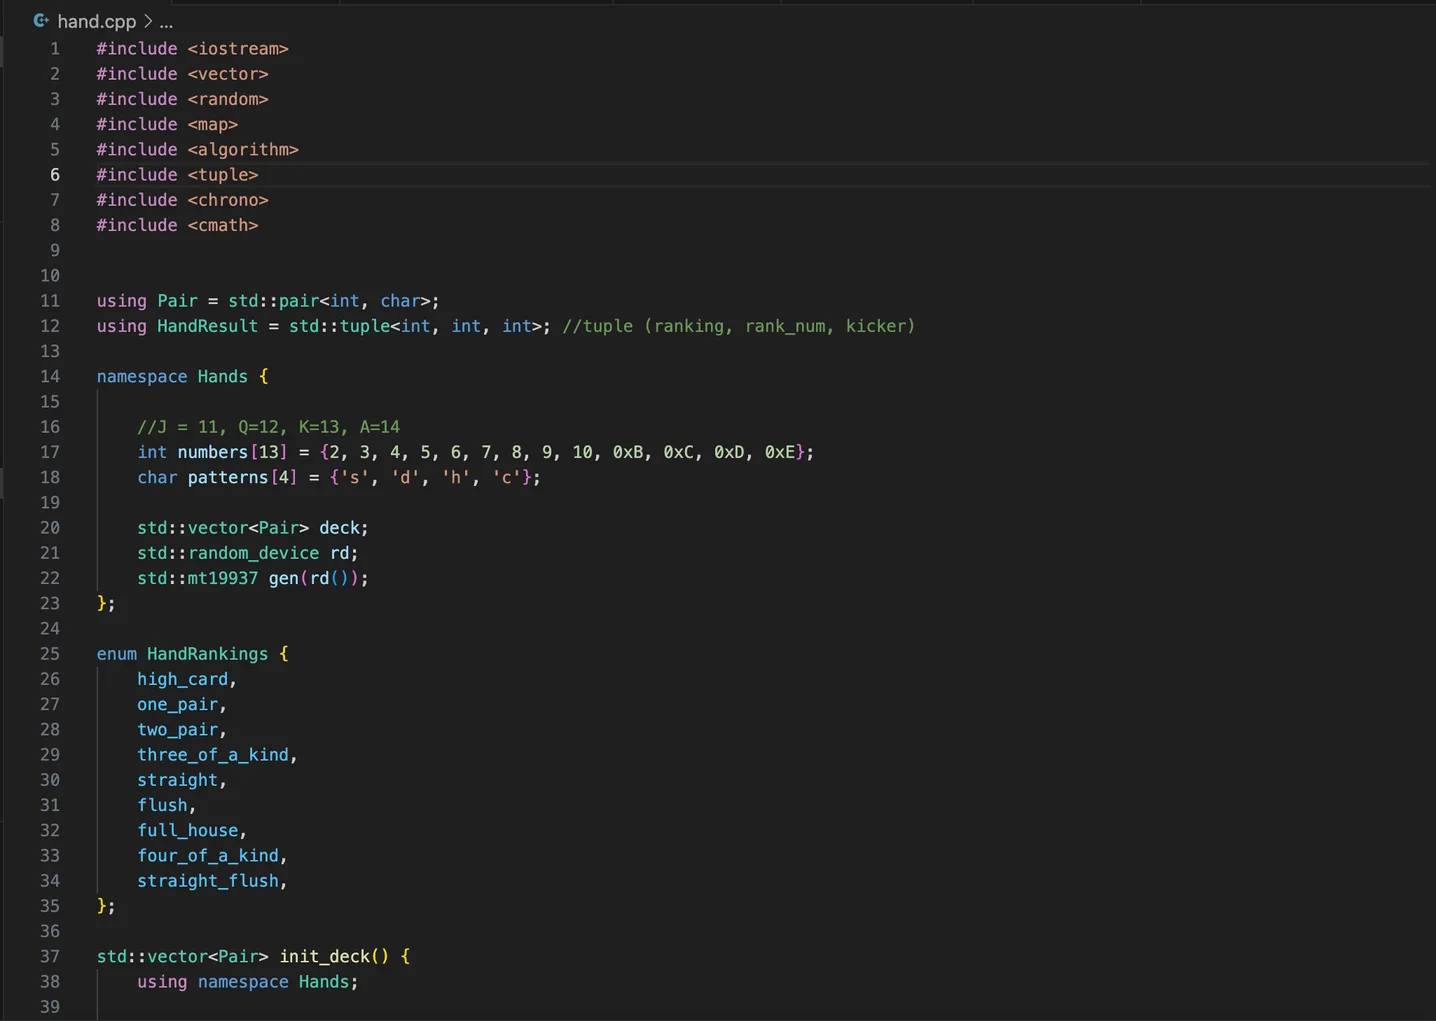Click the 'straight_flush' enumerator
1436x1021 pixels.
[208, 881]
